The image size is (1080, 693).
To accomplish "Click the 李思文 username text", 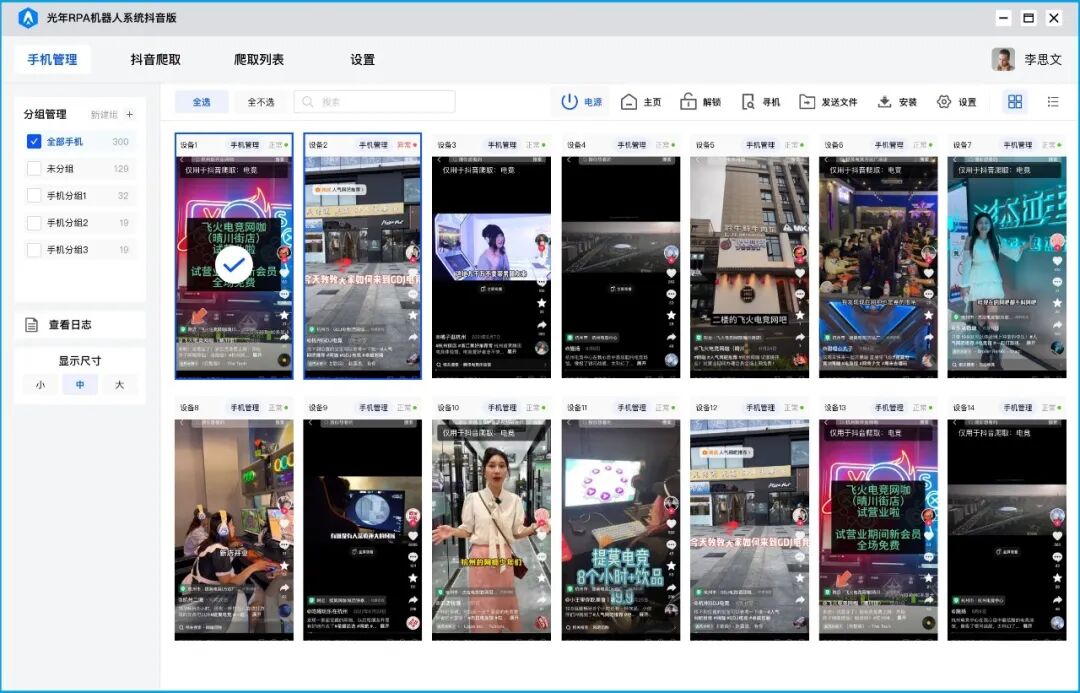I will pos(1043,59).
